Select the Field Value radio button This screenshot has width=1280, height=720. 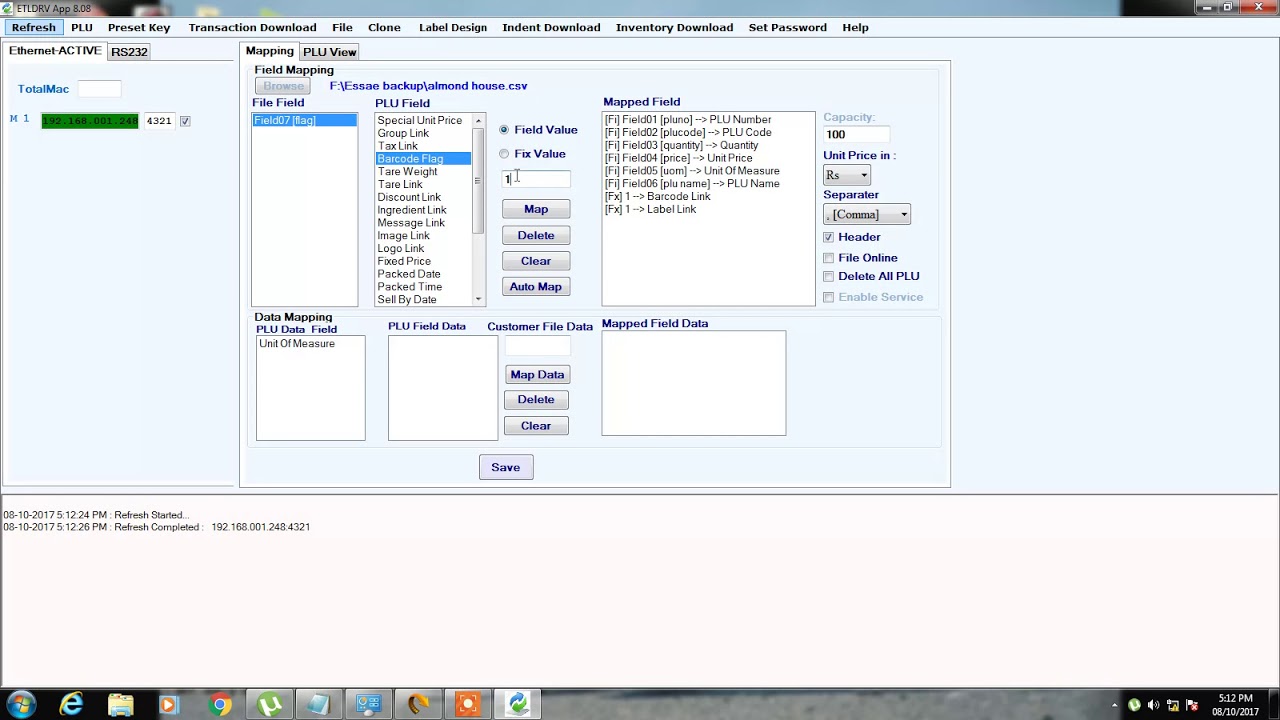(504, 130)
